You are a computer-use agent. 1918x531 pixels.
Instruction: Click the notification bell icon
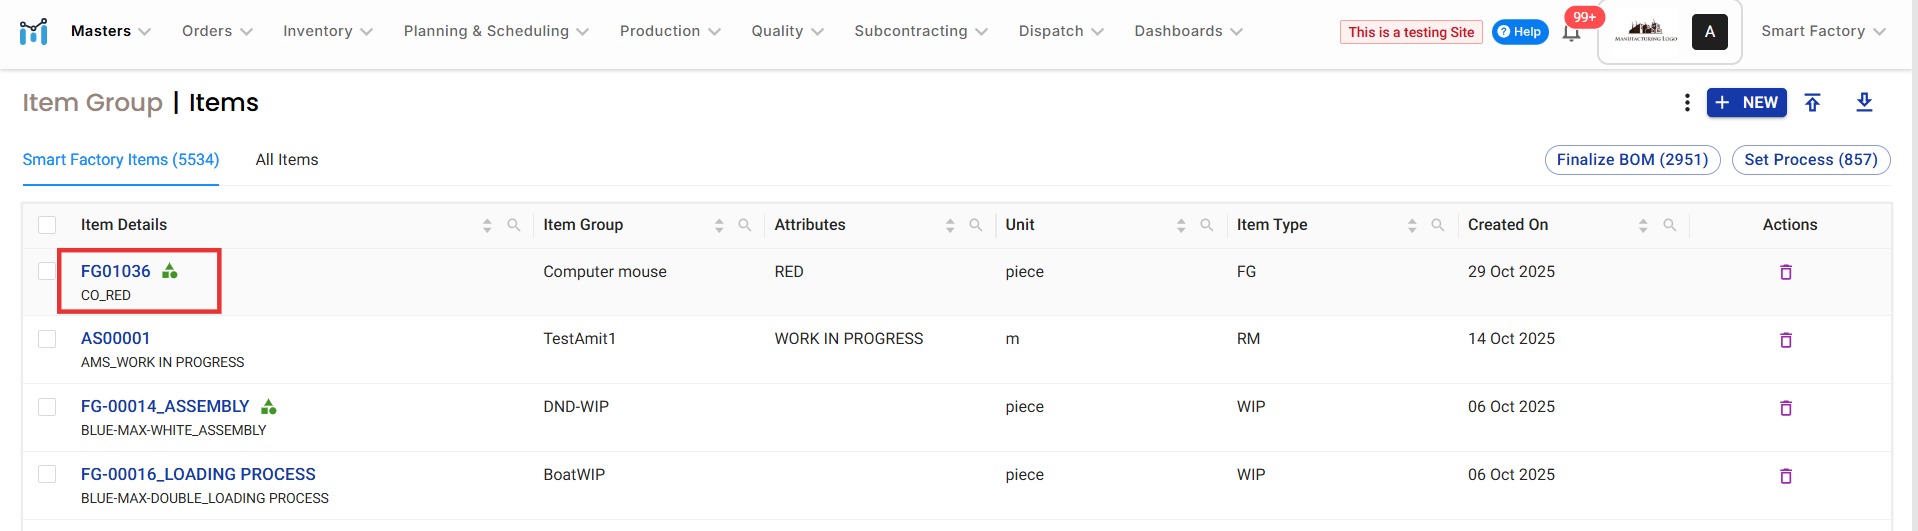click(1571, 33)
